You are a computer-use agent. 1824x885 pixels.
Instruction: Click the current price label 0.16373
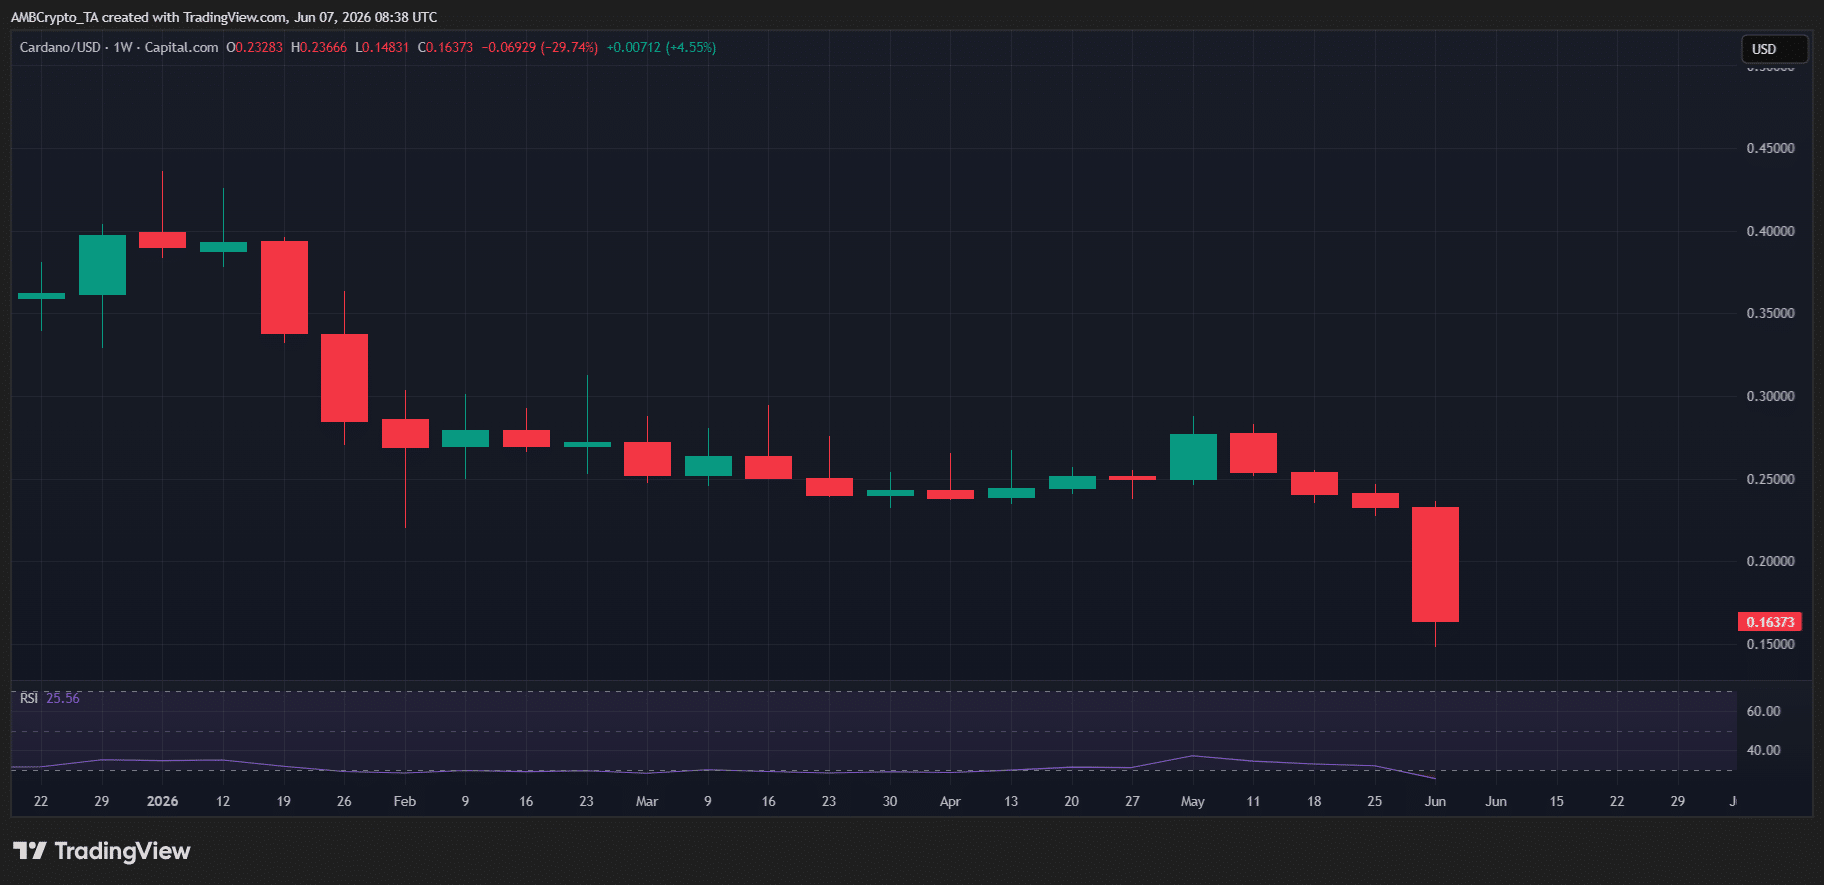pyautogui.click(x=1769, y=622)
